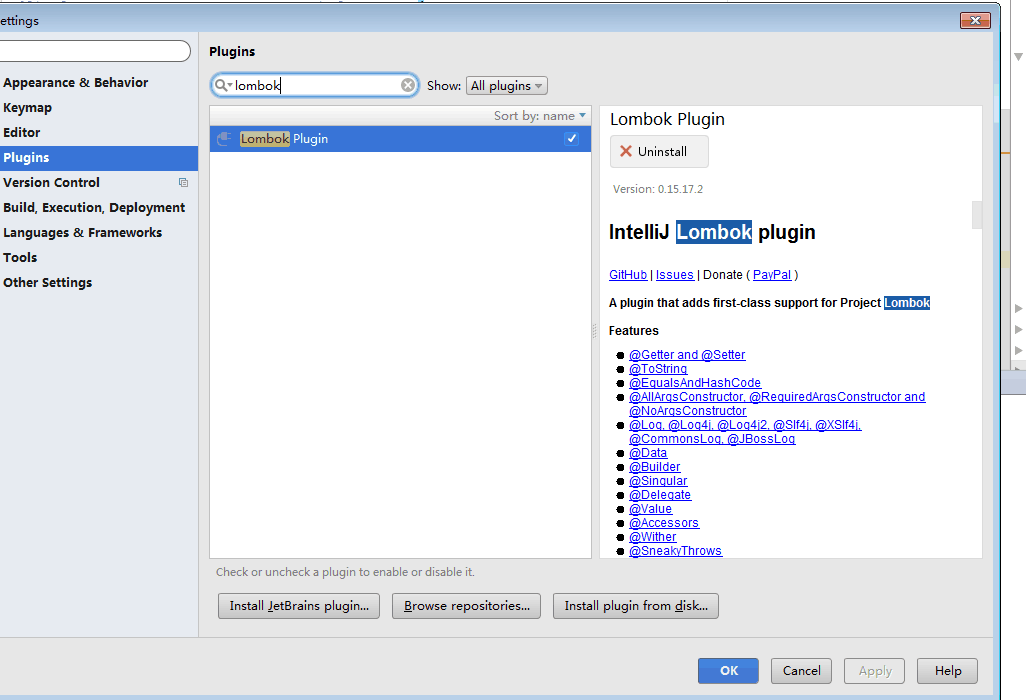
Task: Click the red X Uninstall button
Action: click(x=659, y=152)
